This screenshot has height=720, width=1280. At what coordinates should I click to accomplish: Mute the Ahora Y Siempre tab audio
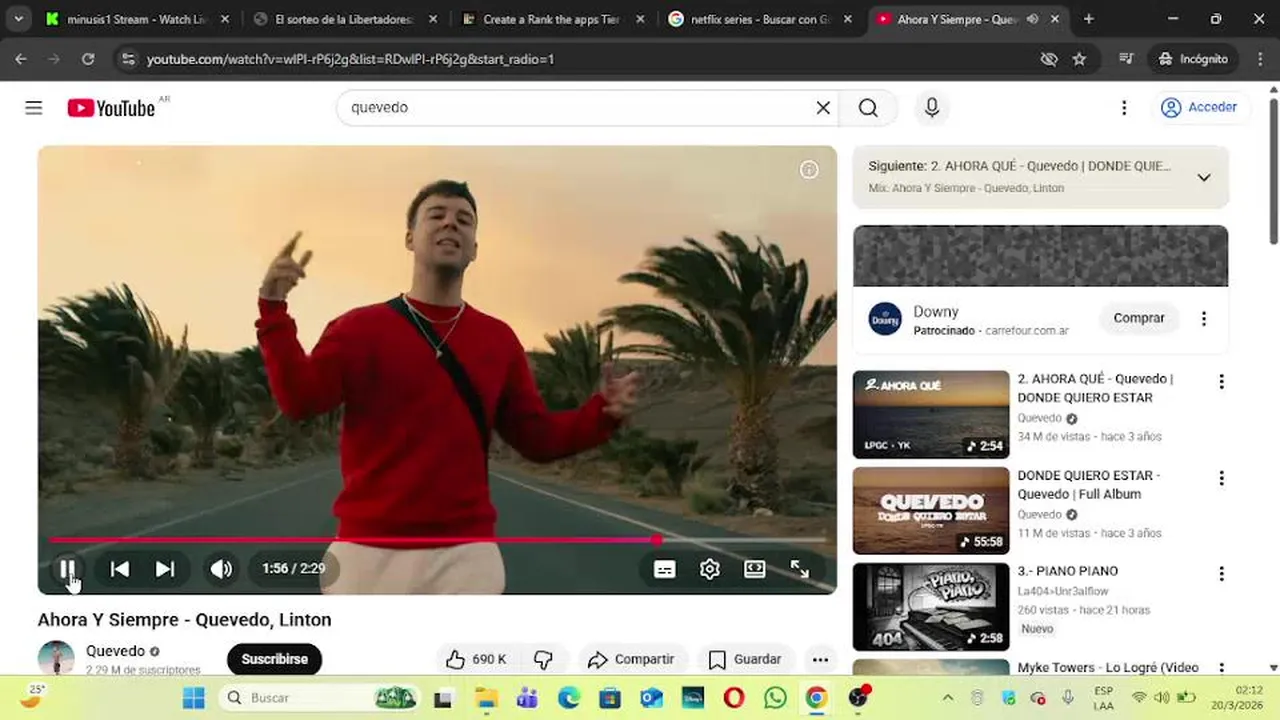click(1032, 19)
